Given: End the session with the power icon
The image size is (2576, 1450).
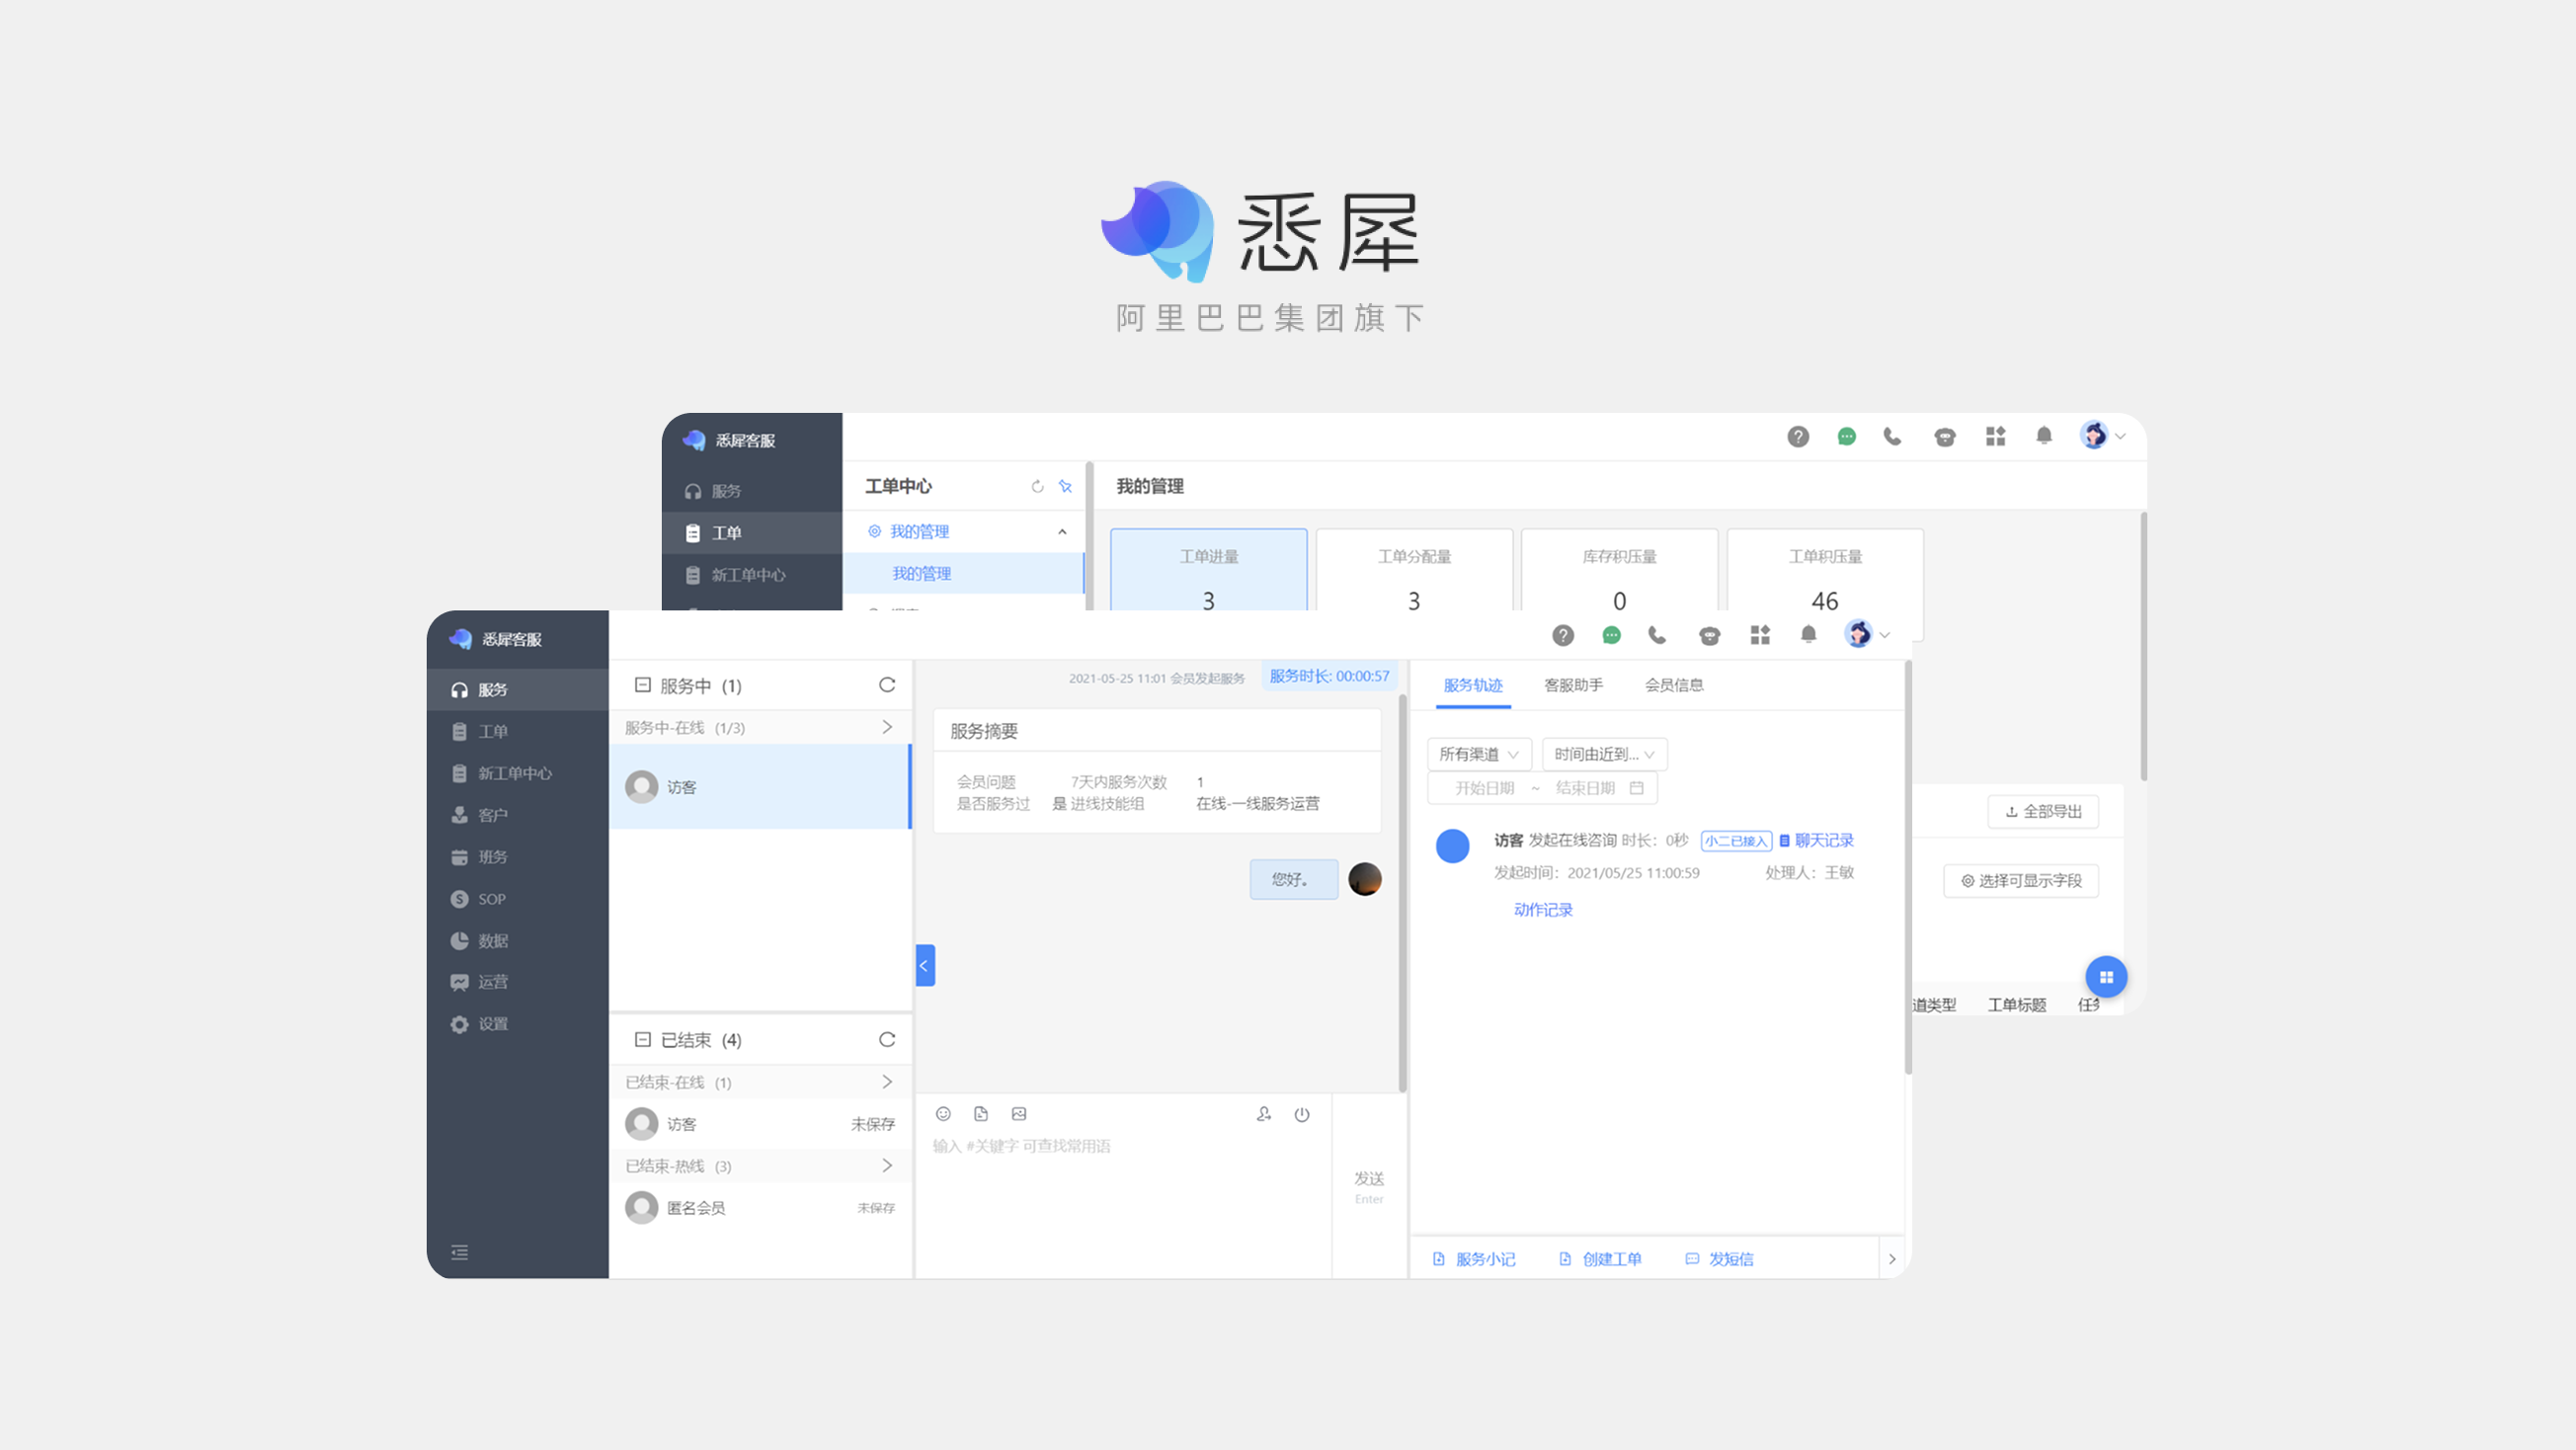Looking at the screenshot, I should click(x=1302, y=1114).
